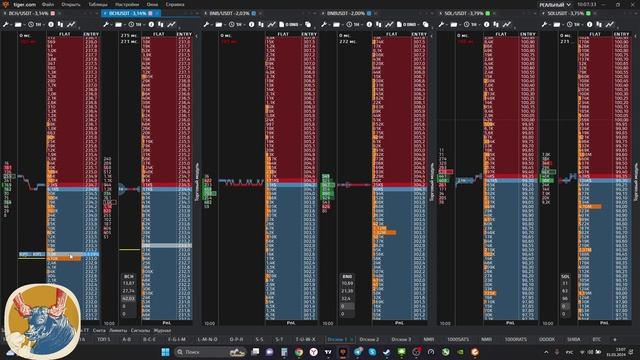Click BCH position info box
Image resolution: width=640 pixels, height=360 pixels.
pos(129,296)
